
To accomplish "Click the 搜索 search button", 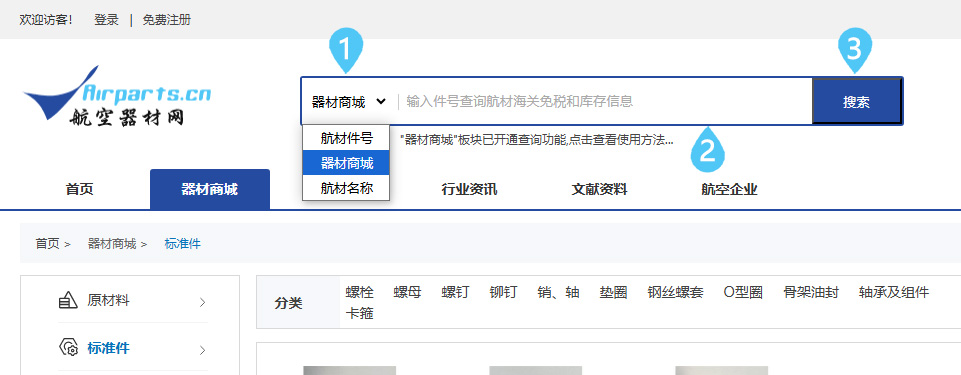I will (856, 102).
